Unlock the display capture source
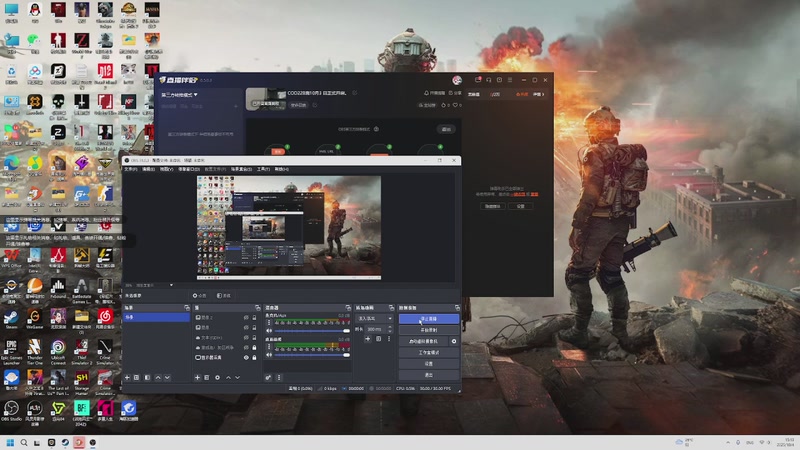800x450 pixels. tap(254, 358)
